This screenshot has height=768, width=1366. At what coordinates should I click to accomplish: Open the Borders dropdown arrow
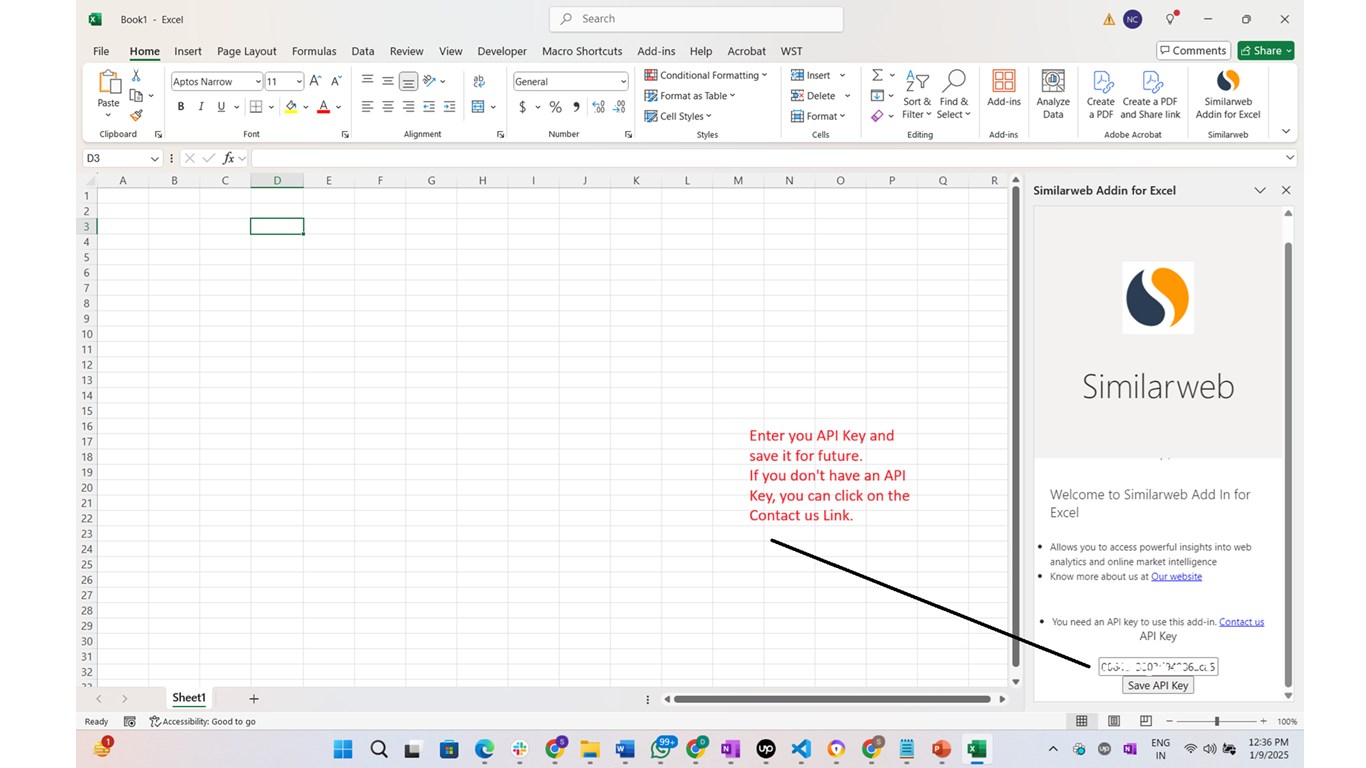coord(272,107)
